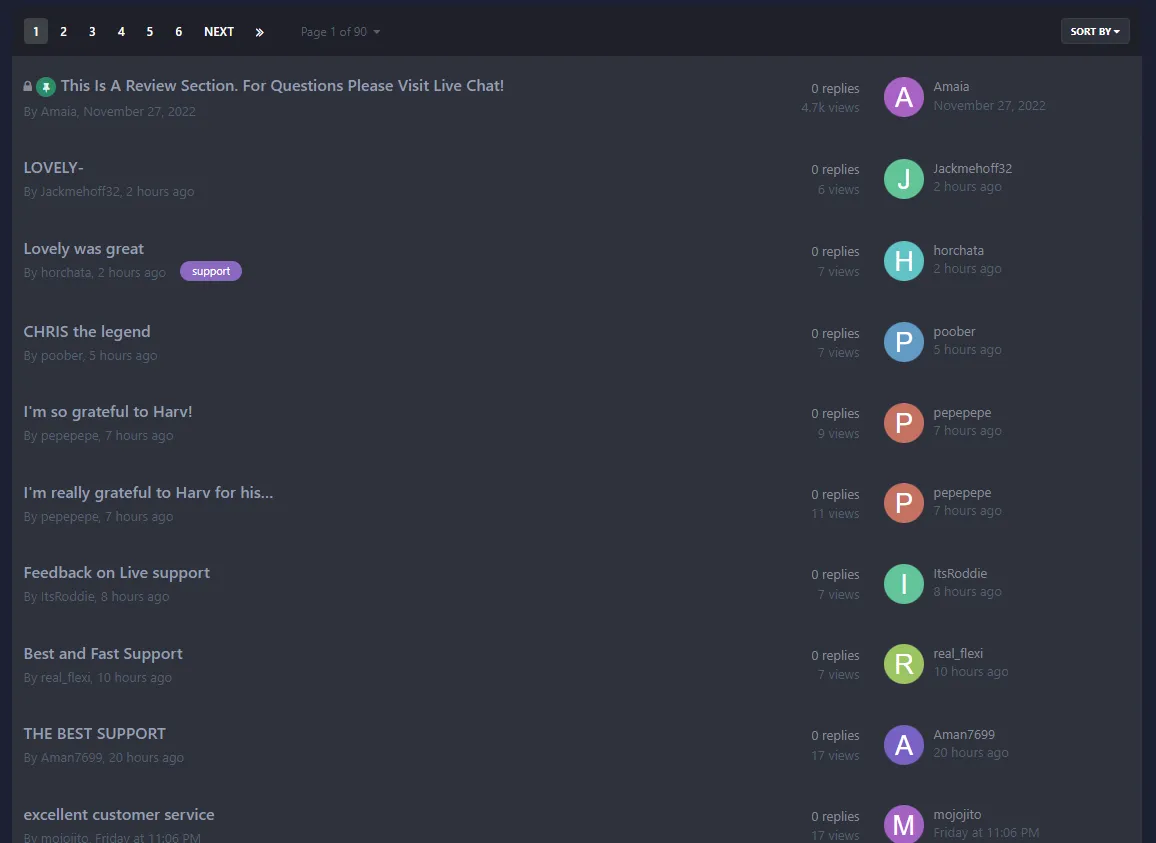This screenshot has height=843, width=1156.
Task: Open Amaia's purple avatar
Action: (x=903, y=97)
